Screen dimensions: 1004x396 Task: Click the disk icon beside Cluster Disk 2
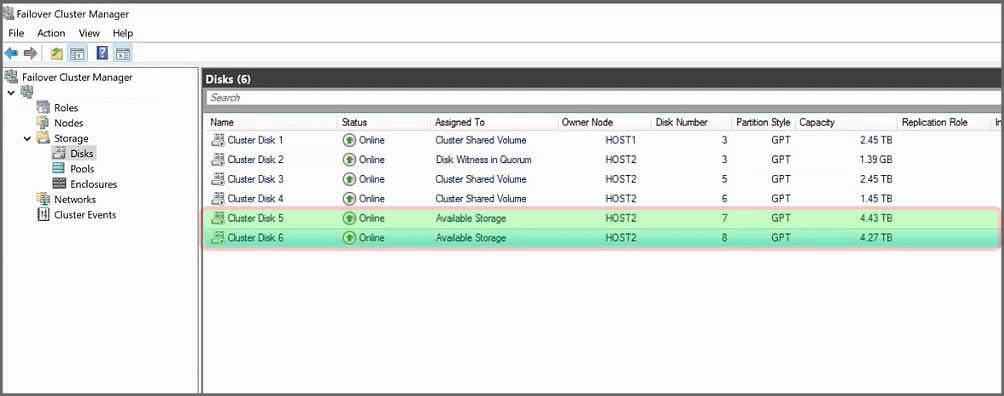[x=218, y=160]
